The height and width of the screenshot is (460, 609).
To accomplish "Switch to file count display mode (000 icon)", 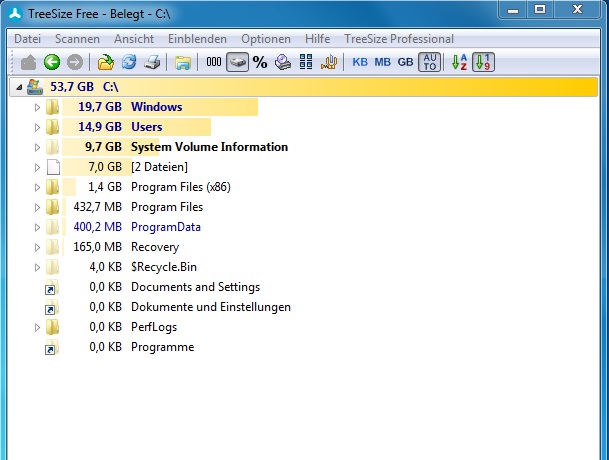I will [x=214, y=62].
